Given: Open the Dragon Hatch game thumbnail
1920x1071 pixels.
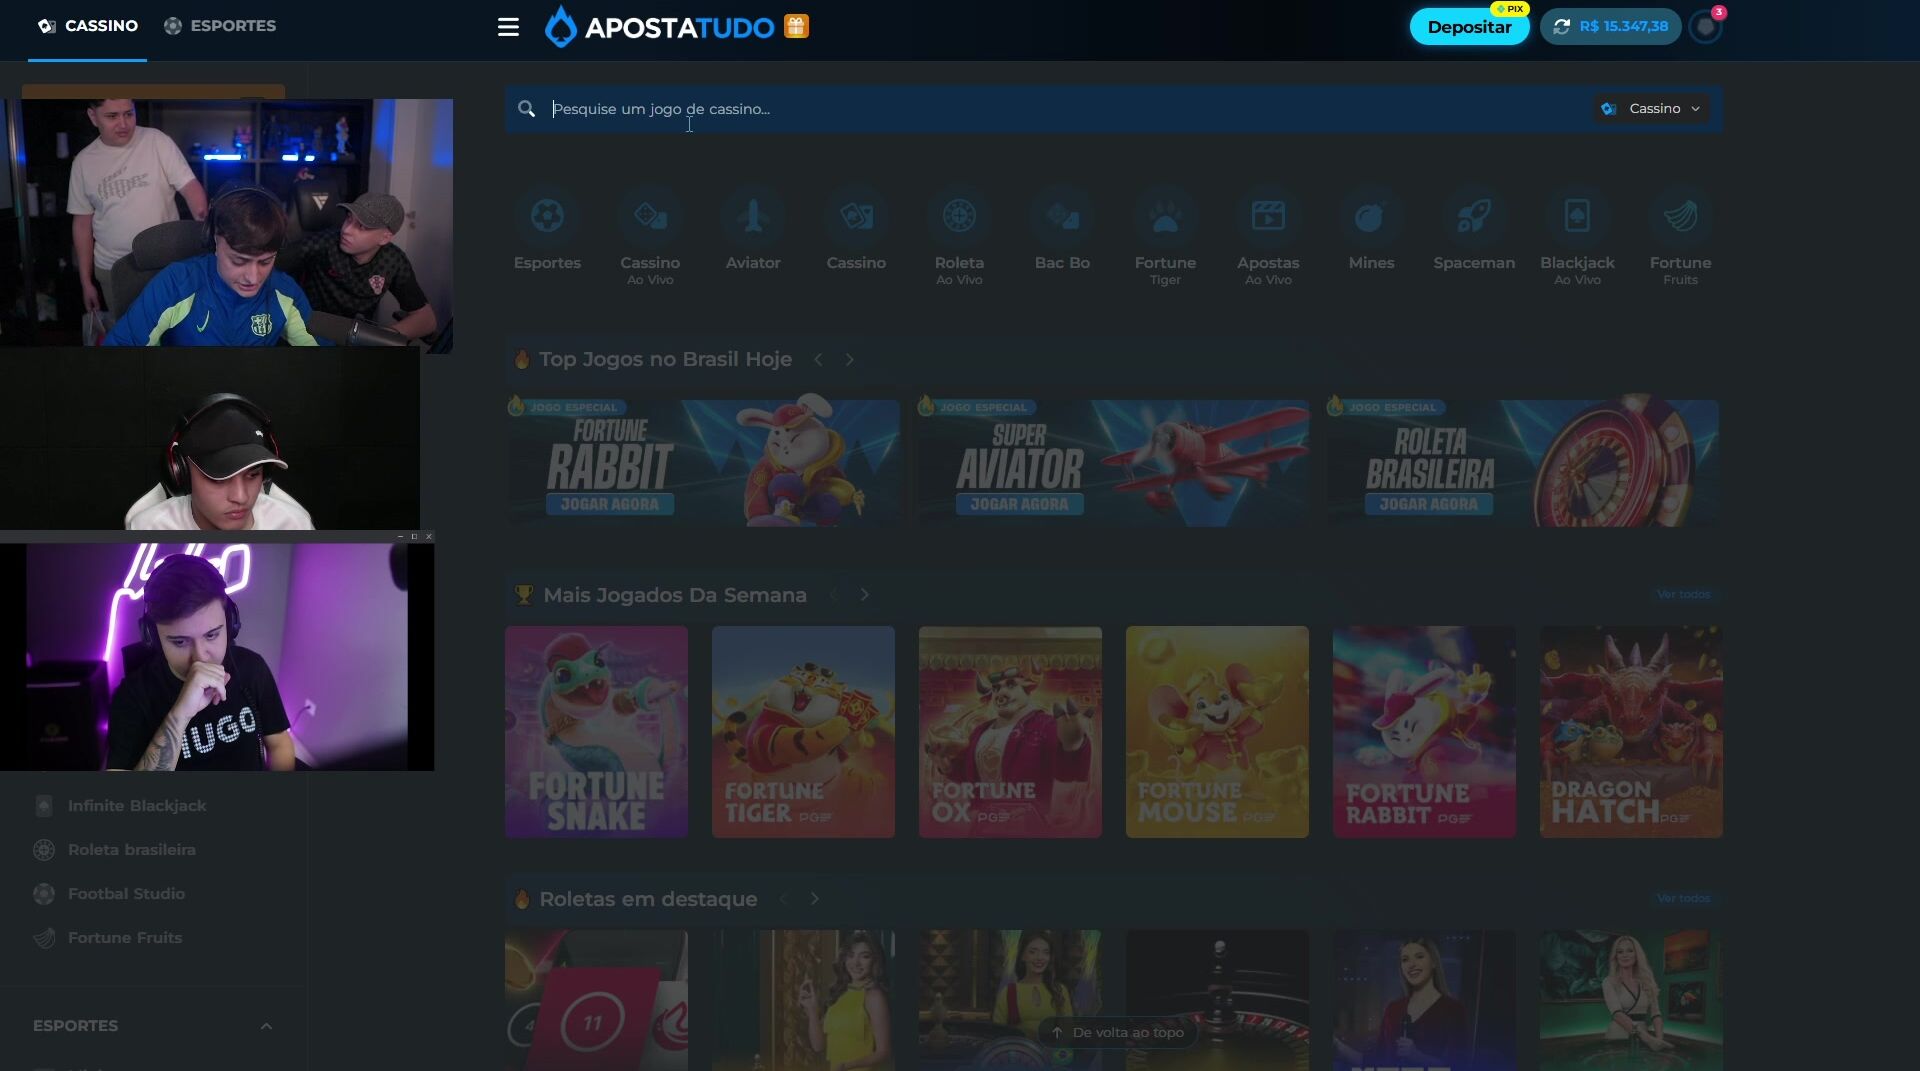Looking at the screenshot, I should 1631,732.
